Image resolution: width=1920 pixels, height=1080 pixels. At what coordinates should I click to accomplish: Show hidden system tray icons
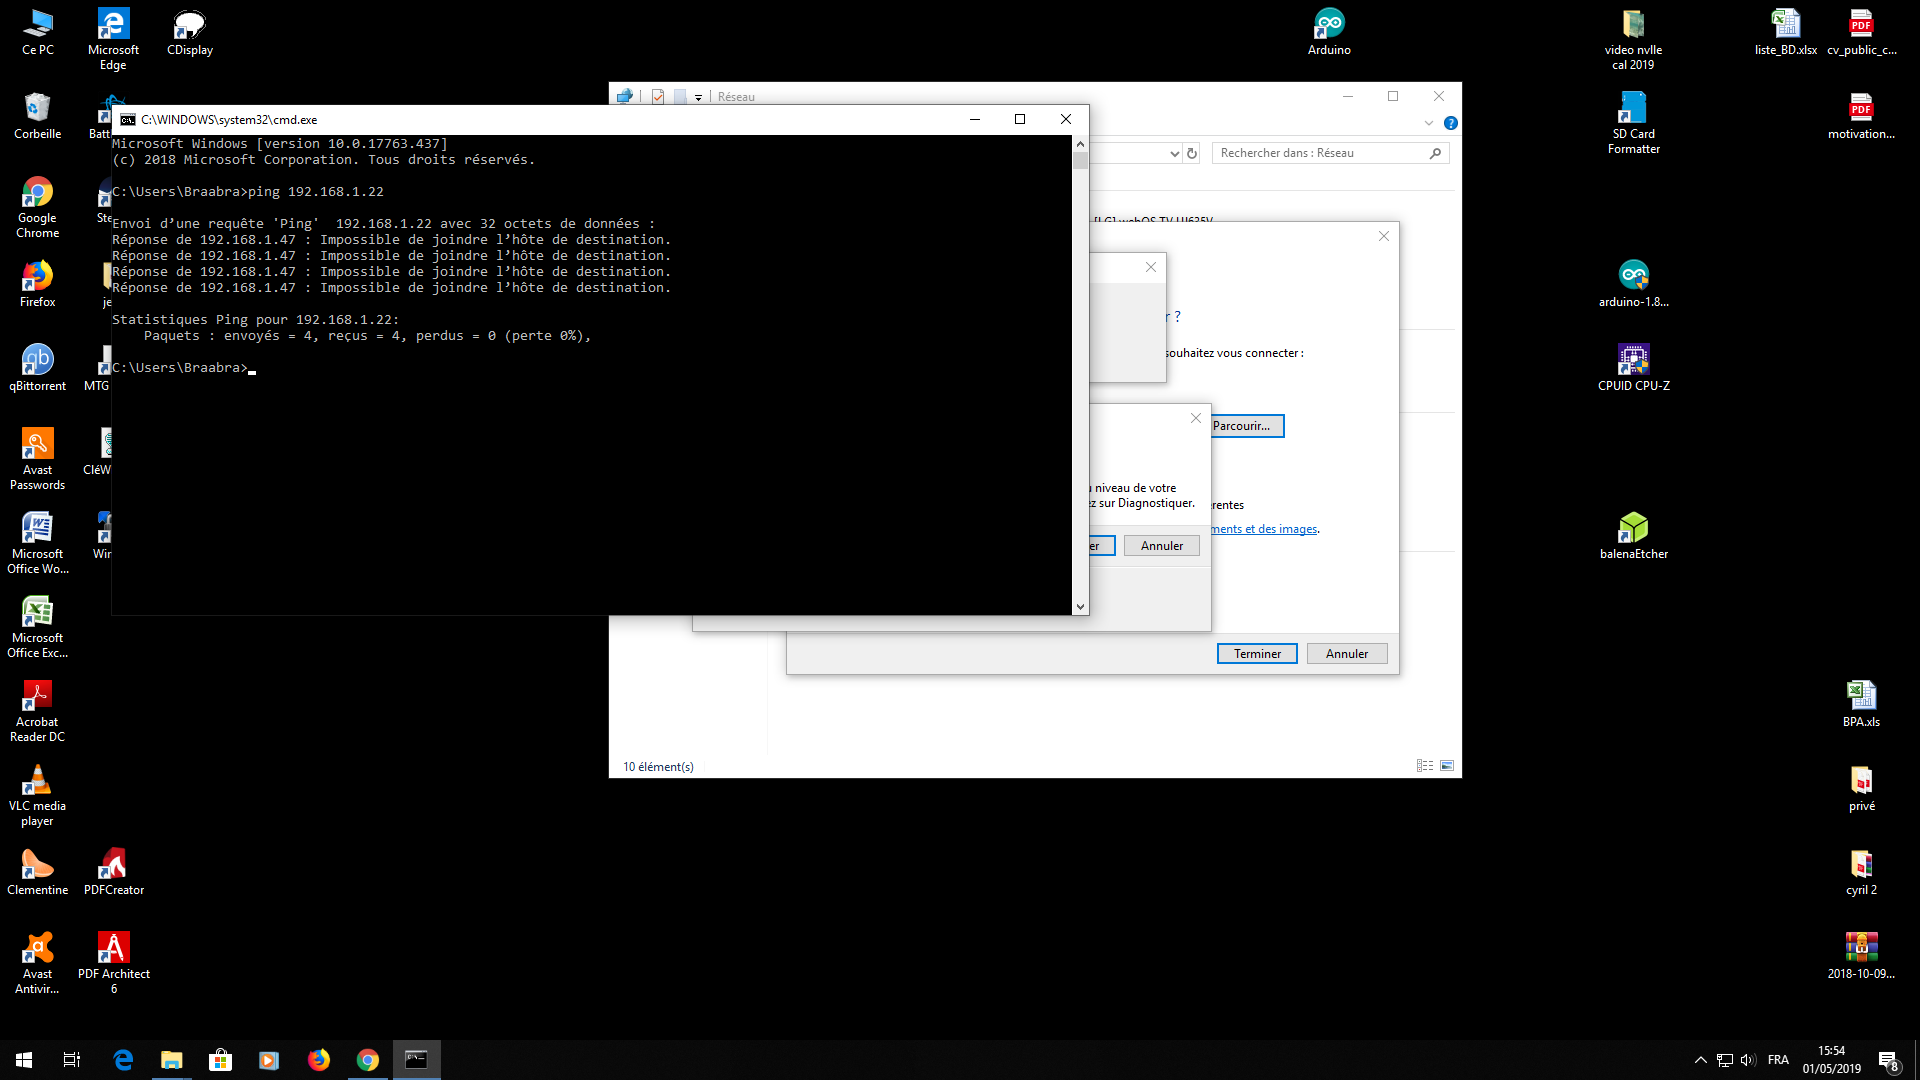click(1700, 1060)
